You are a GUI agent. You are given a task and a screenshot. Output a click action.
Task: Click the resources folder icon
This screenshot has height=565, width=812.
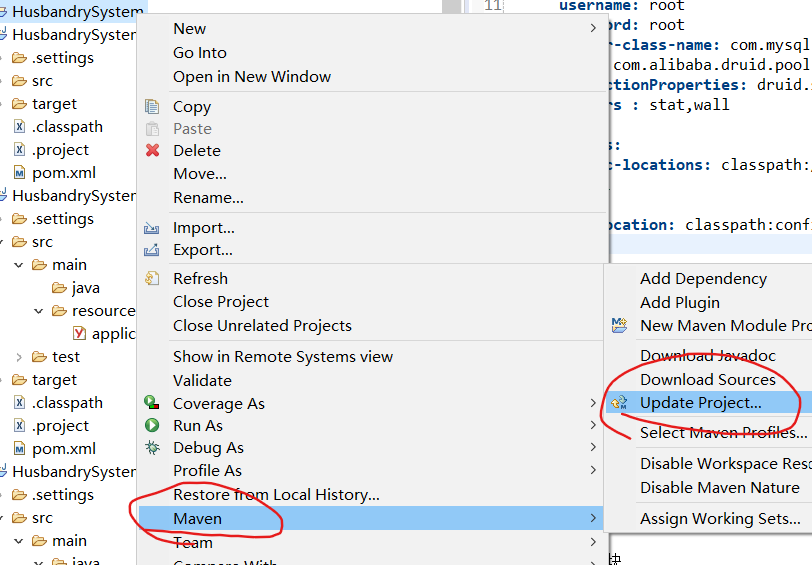pos(60,310)
